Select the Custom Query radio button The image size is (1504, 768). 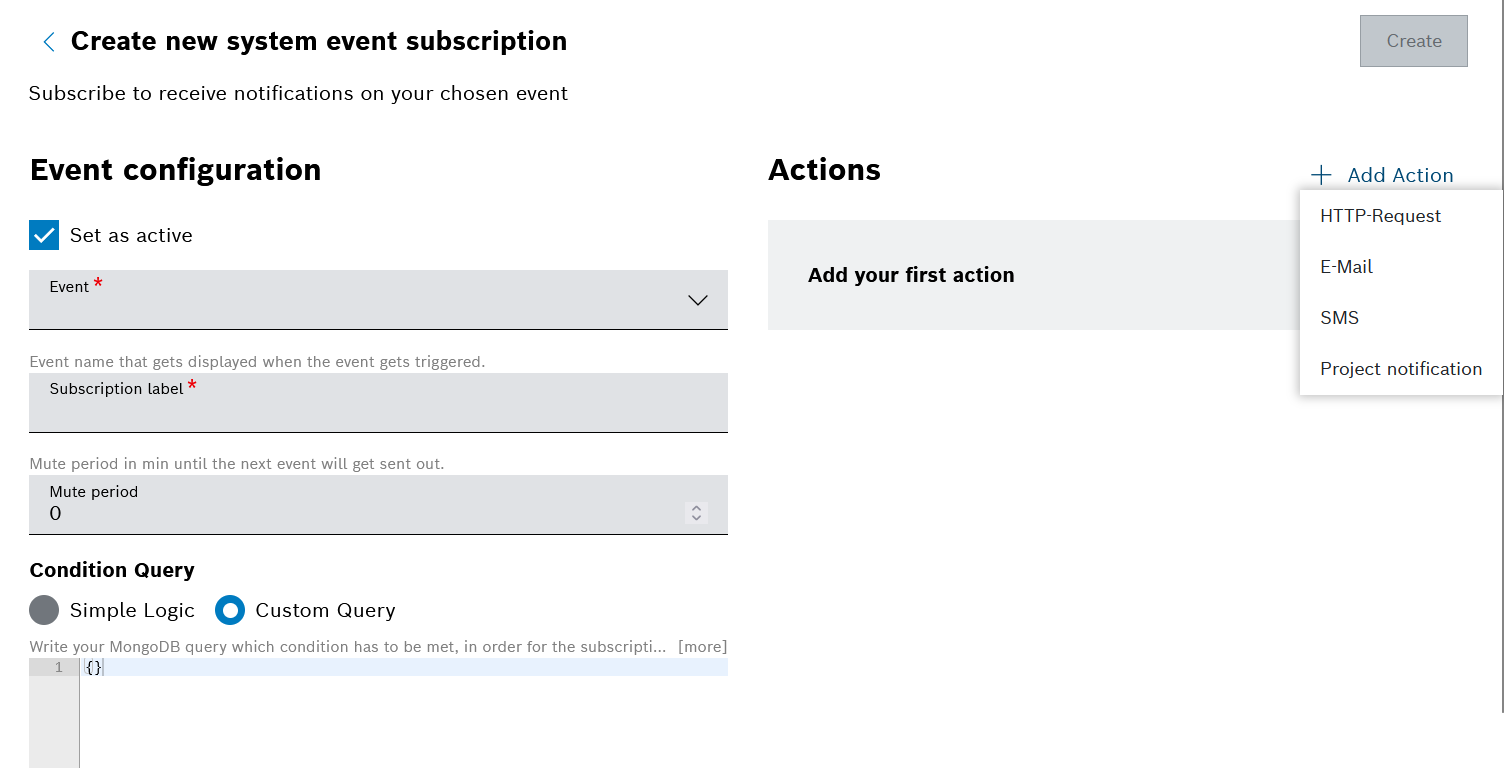(230, 610)
